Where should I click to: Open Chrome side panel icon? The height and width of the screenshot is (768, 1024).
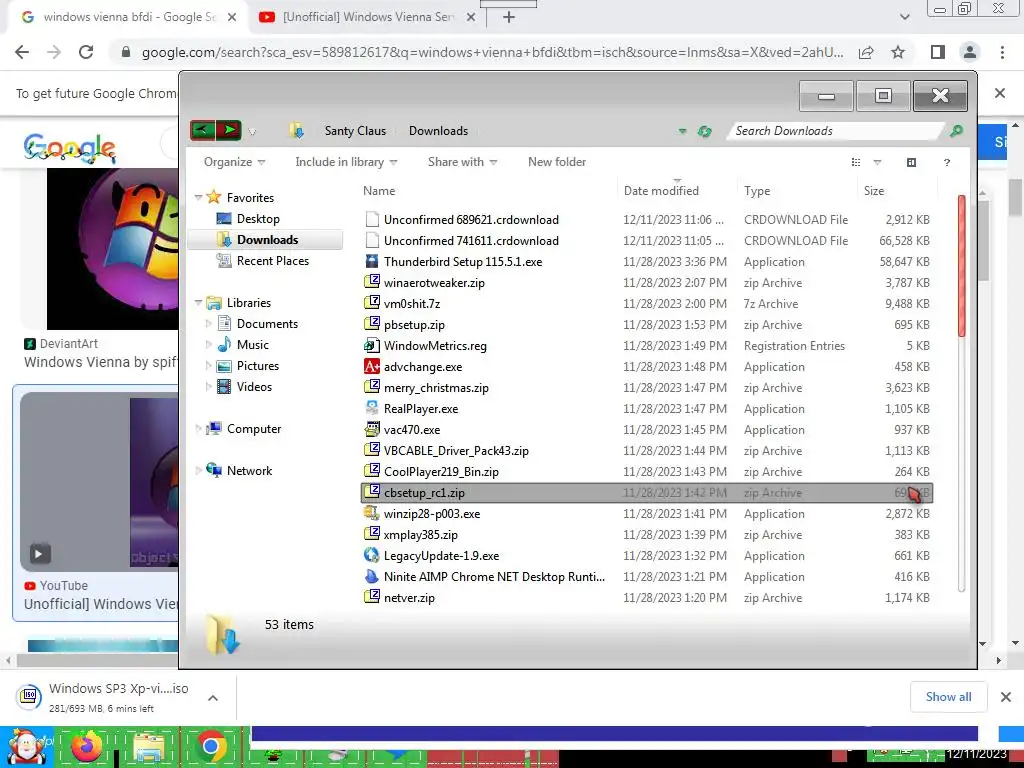click(x=937, y=52)
